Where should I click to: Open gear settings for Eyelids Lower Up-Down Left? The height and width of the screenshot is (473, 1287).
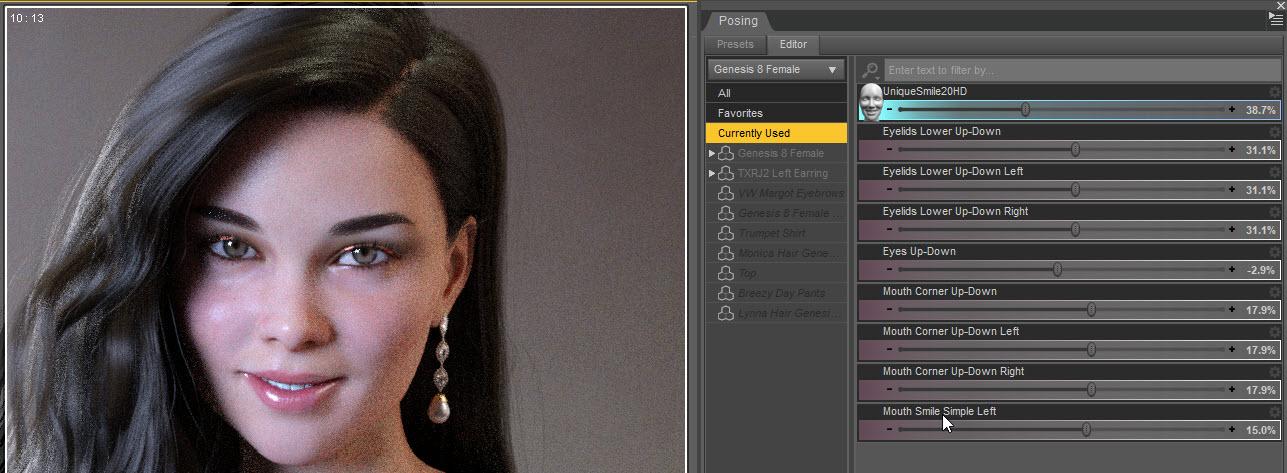(x=1274, y=172)
